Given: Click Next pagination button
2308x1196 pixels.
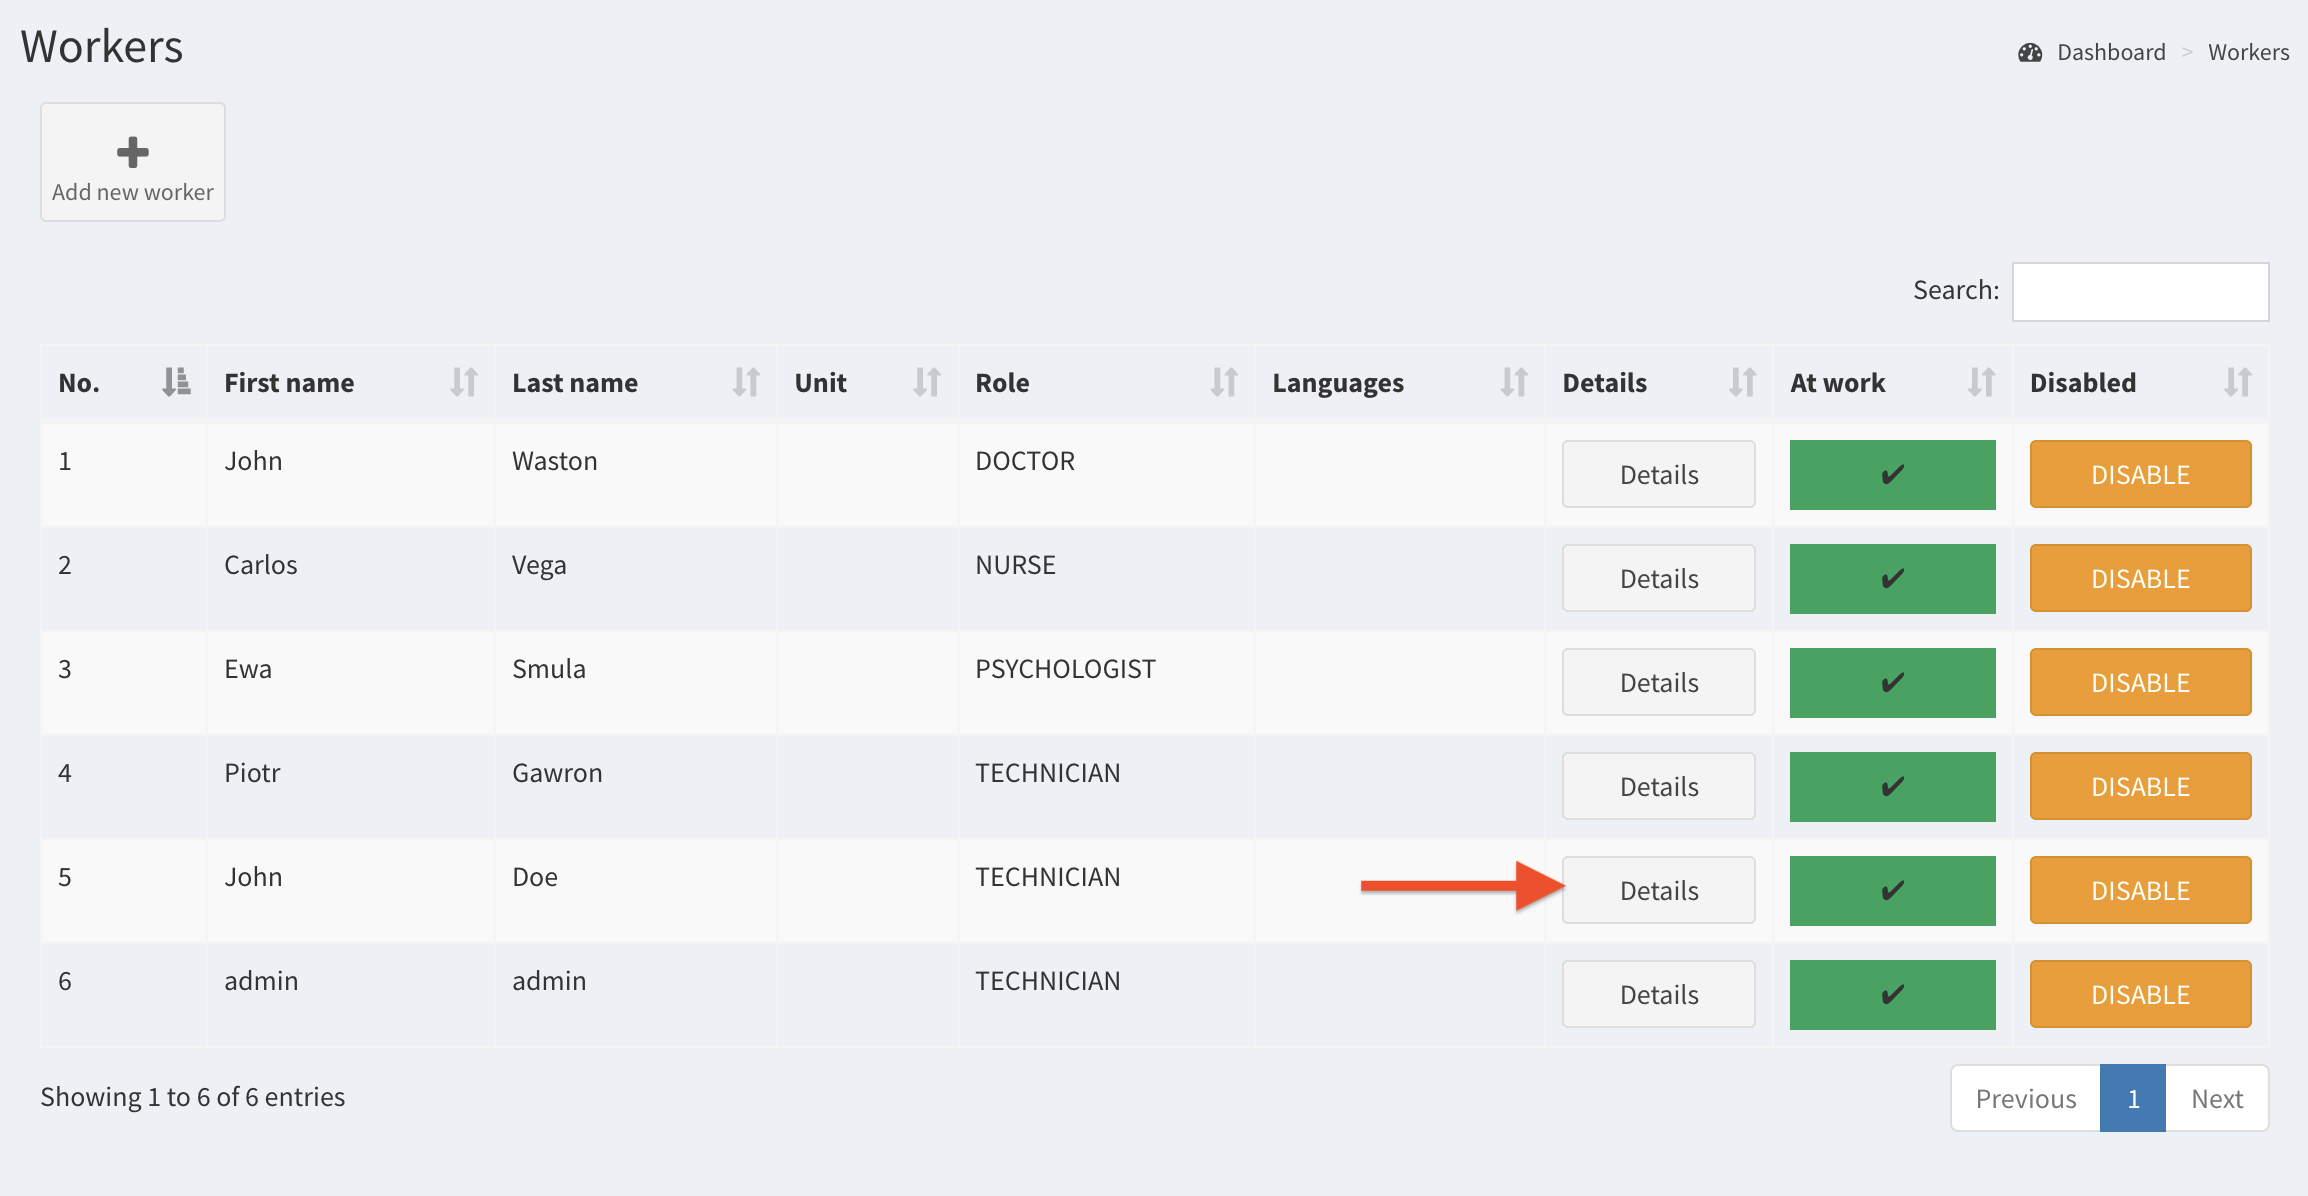Looking at the screenshot, I should click(2216, 1099).
